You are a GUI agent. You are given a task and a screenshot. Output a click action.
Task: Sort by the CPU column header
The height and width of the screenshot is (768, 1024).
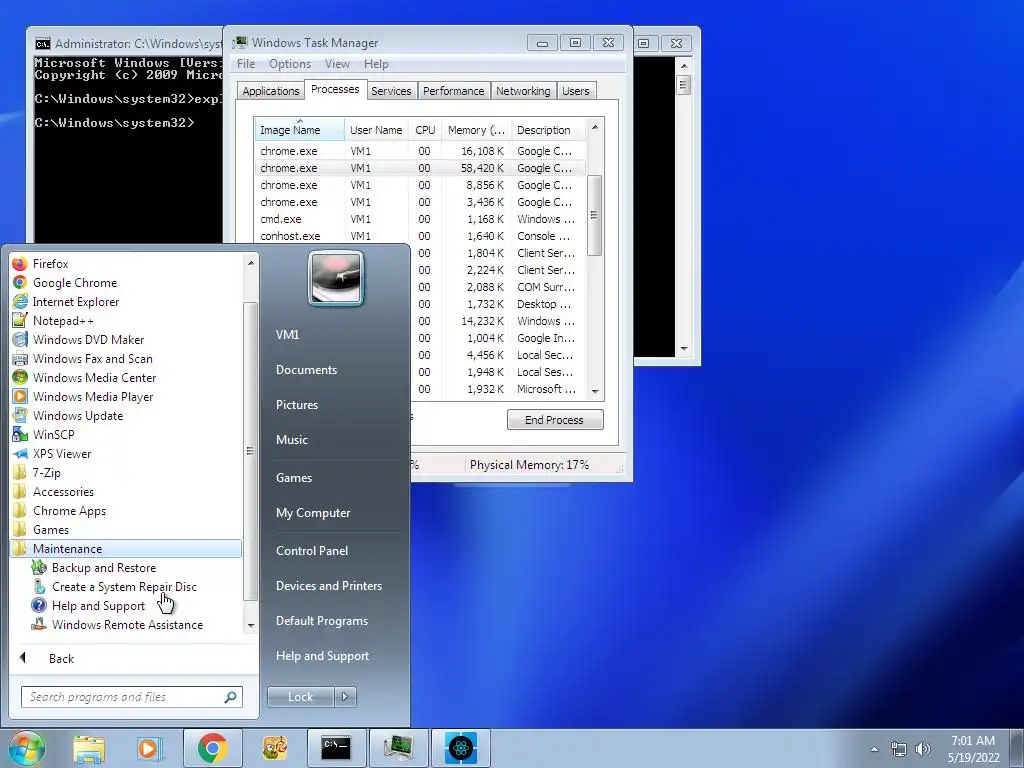pyautogui.click(x=425, y=130)
